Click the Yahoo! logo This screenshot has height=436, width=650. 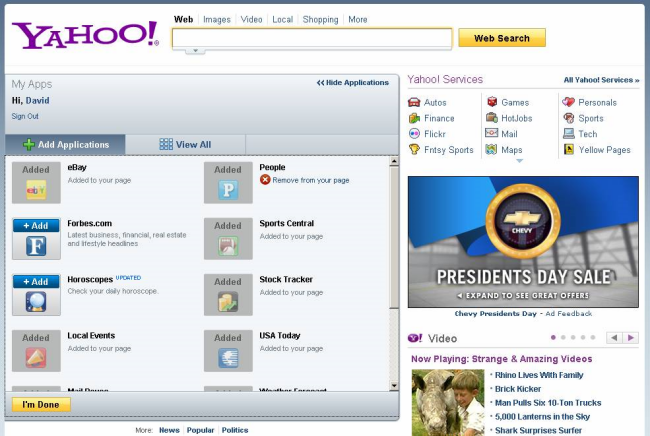(x=85, y=35)
